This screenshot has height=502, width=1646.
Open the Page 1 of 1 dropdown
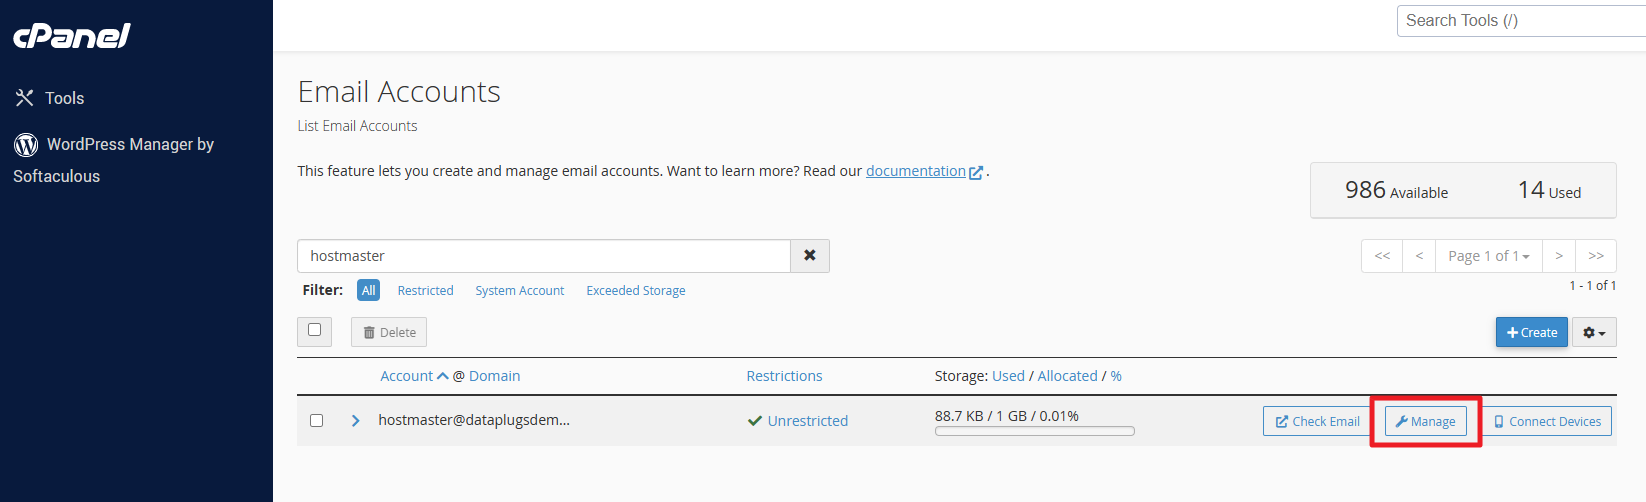click(1488, 256)
